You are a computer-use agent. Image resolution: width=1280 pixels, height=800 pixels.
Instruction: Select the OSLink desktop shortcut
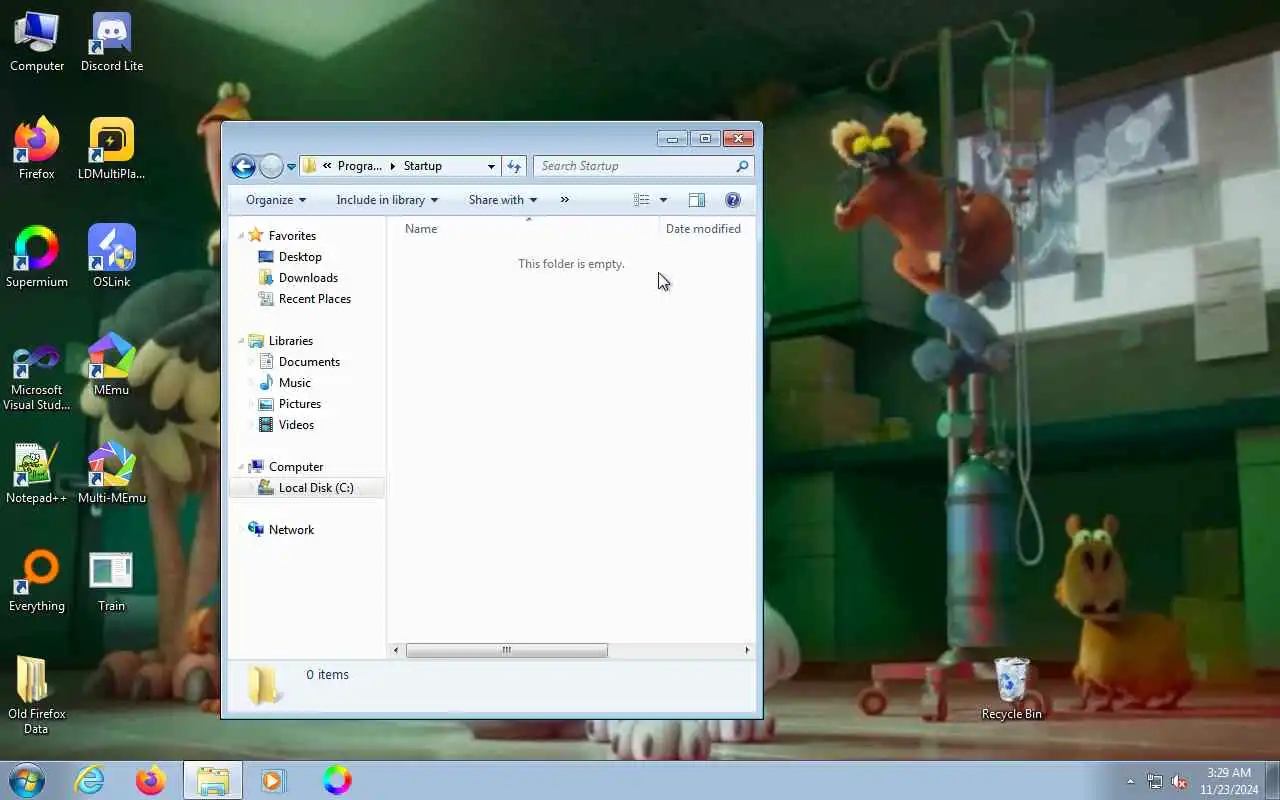[x=112, y=258]
